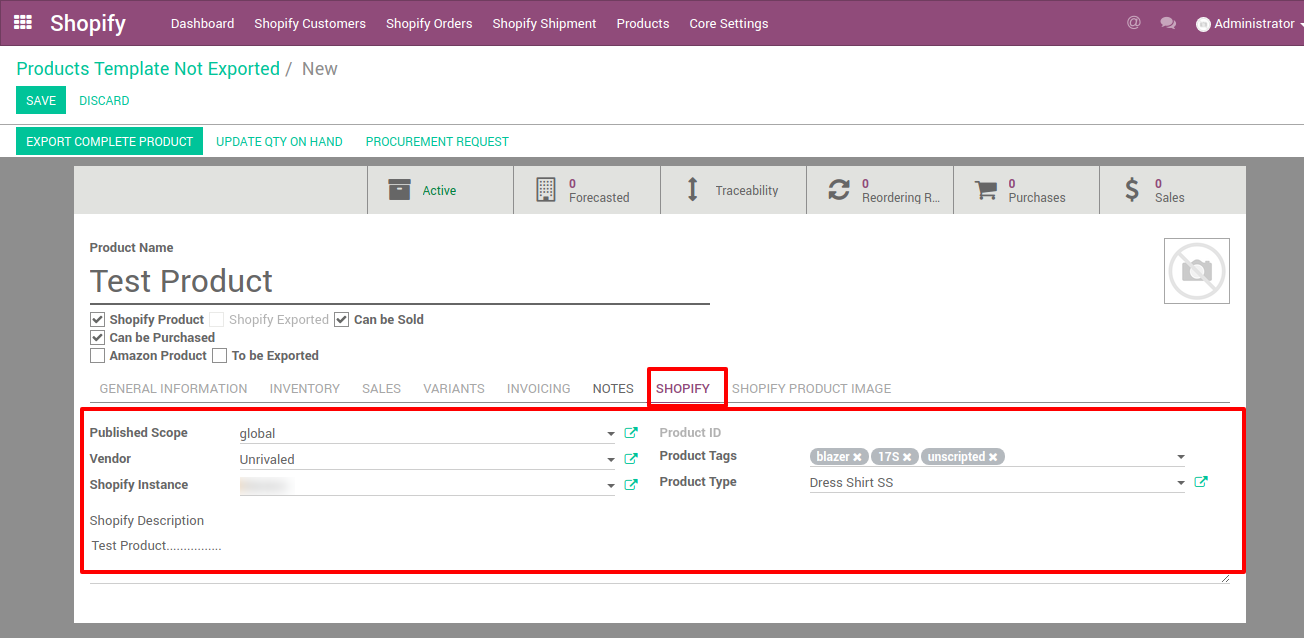Open the conversations chat icon
This screenshot has width=1304, height=638.
pos(1168,23)
